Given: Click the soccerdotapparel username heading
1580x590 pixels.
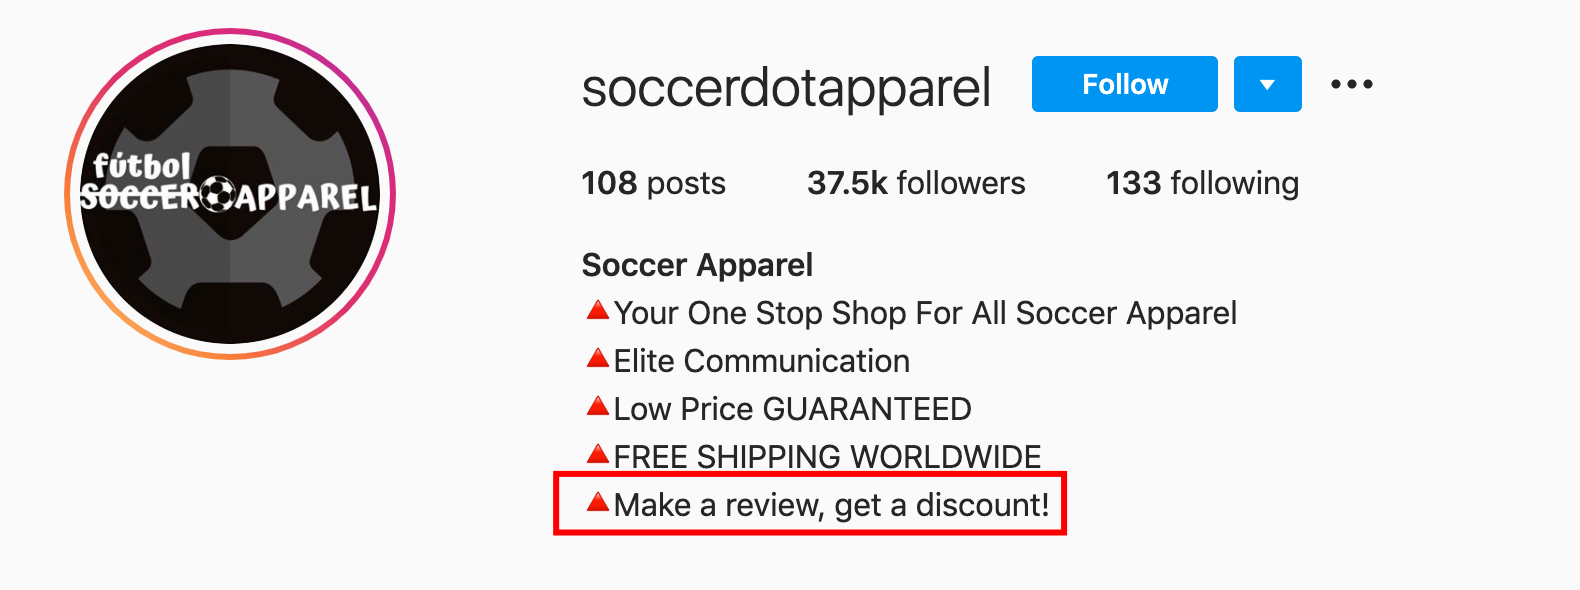Looking at the screenshot, I should pyautogui.click(x=786, y=87).
